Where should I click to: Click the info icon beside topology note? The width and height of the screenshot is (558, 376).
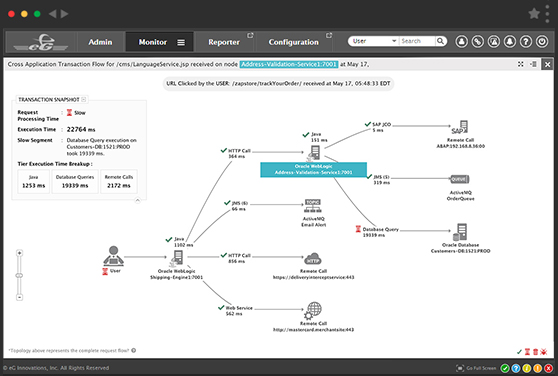tap(133, 350)
